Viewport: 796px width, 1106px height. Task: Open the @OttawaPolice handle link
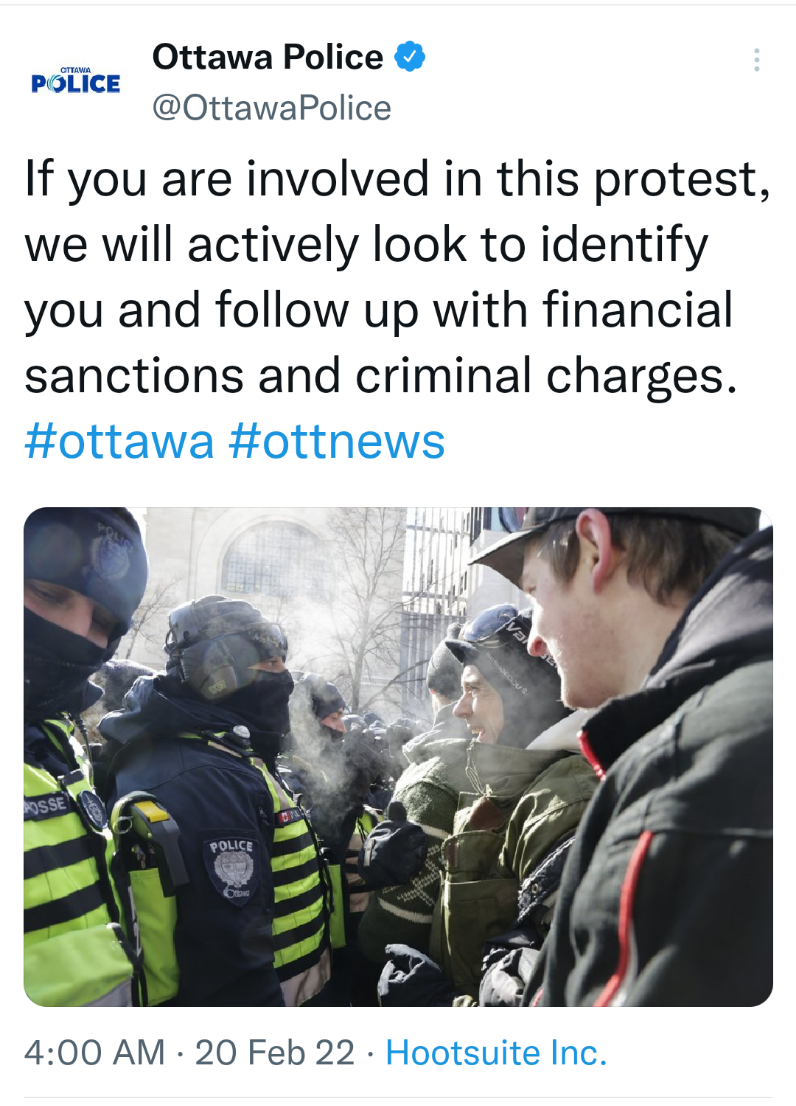271,107
